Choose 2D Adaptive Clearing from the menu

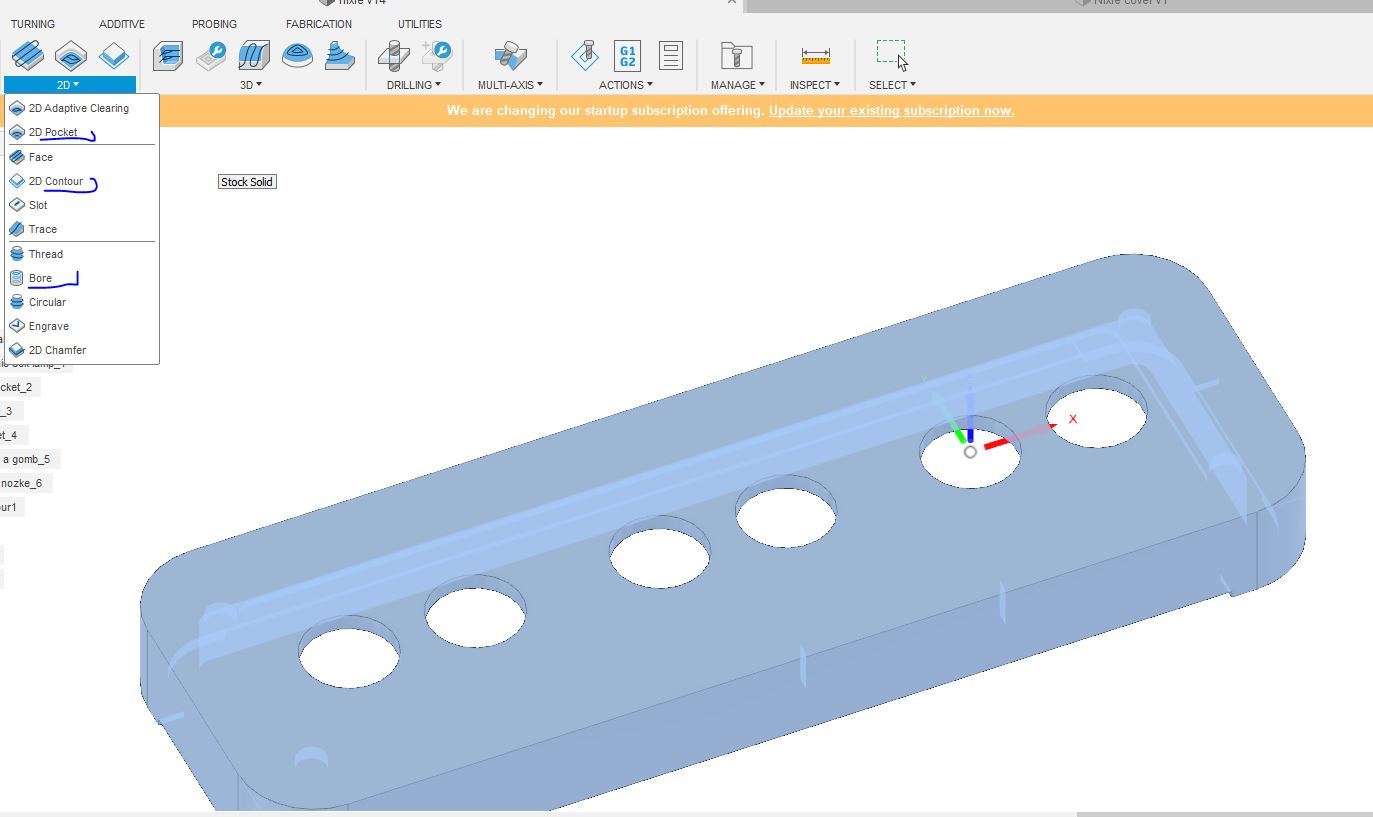[x=81, y=108]
